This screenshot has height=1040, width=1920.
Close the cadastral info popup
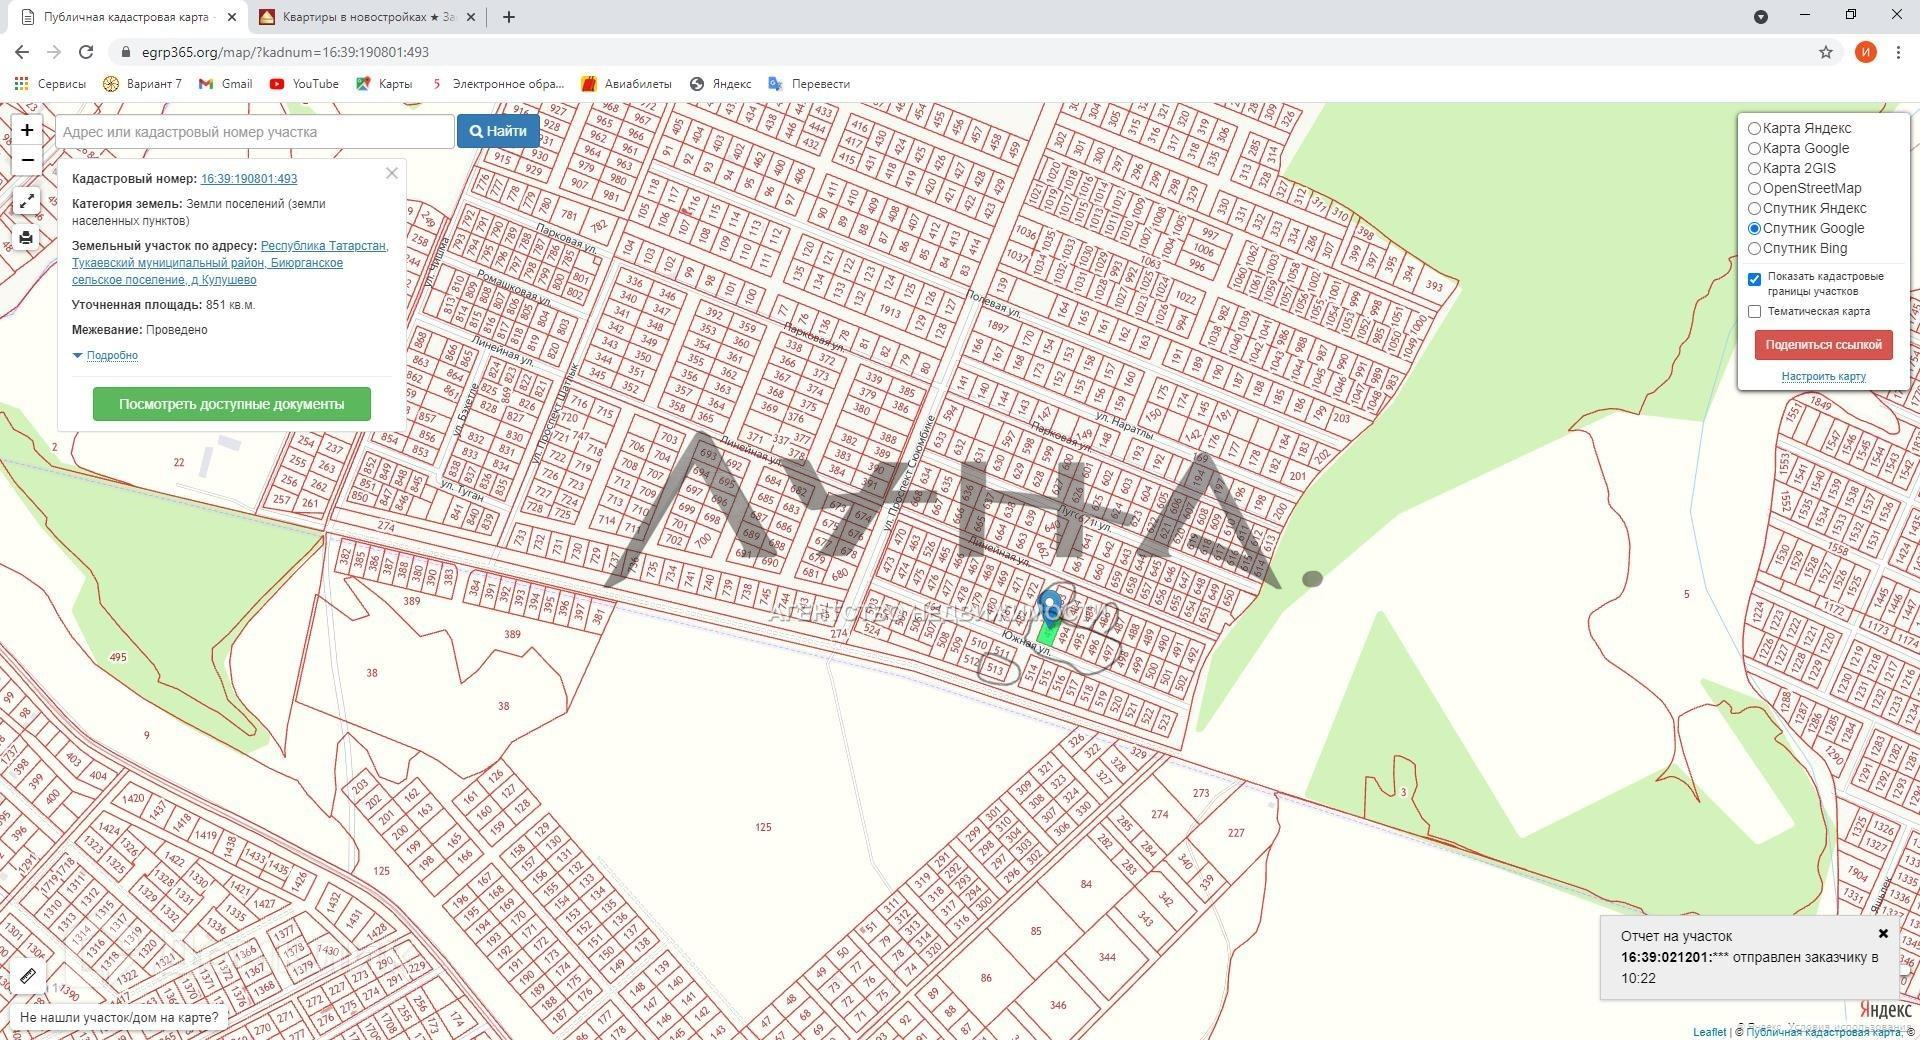click(392, 173)
